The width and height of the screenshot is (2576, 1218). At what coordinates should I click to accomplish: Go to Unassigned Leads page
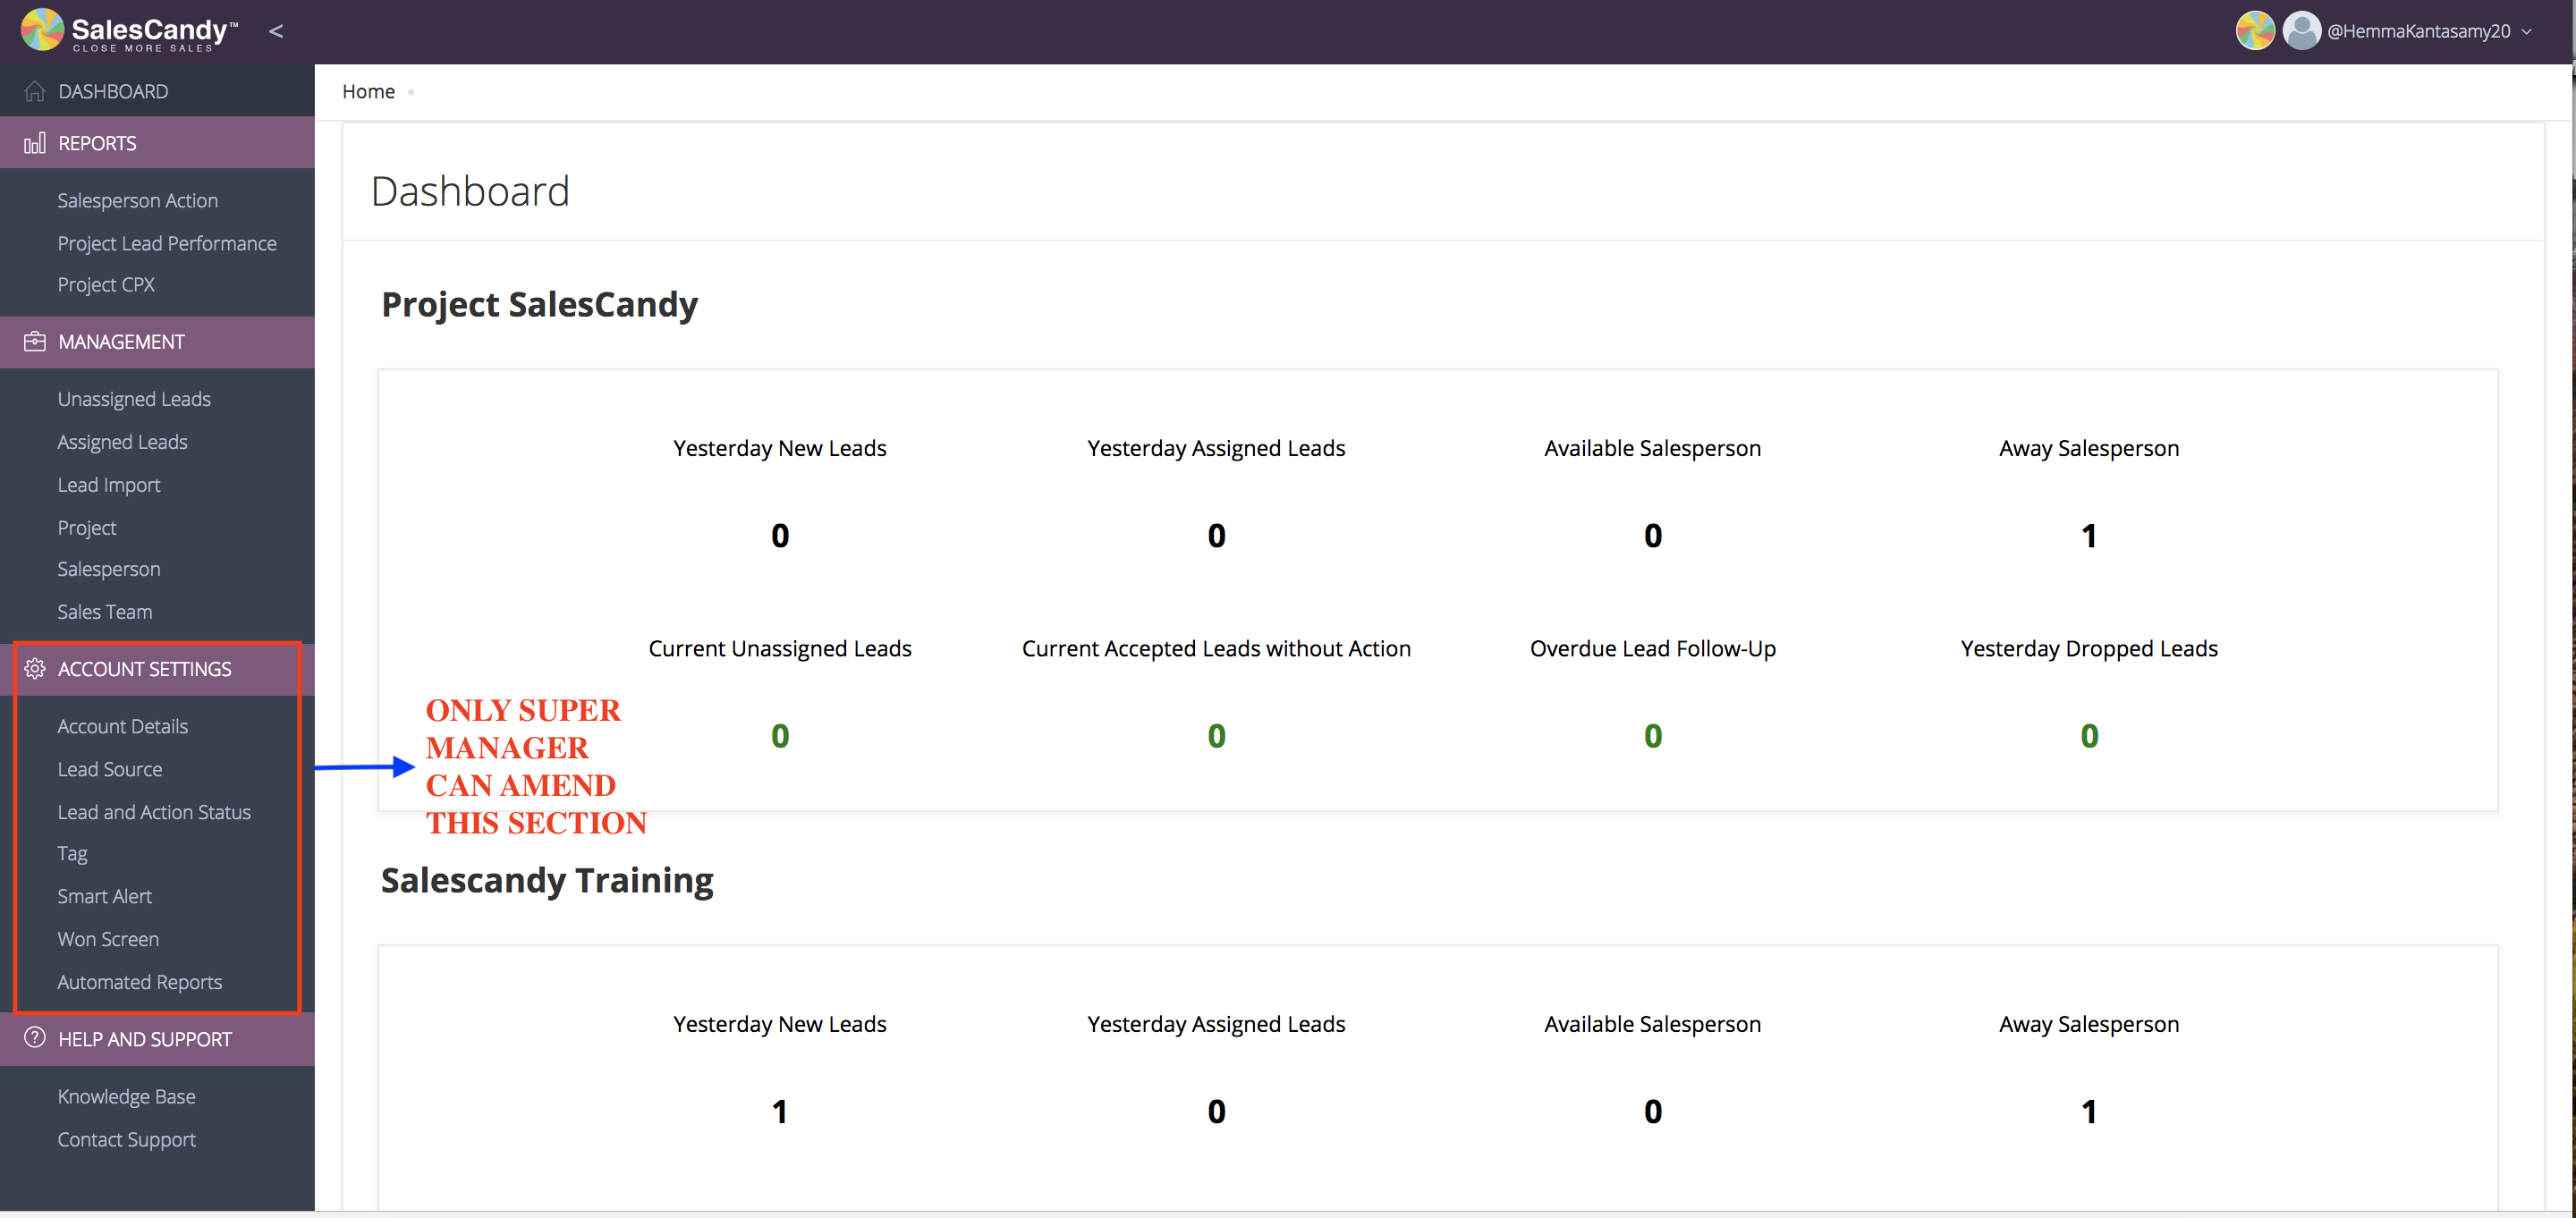[134, 399]
